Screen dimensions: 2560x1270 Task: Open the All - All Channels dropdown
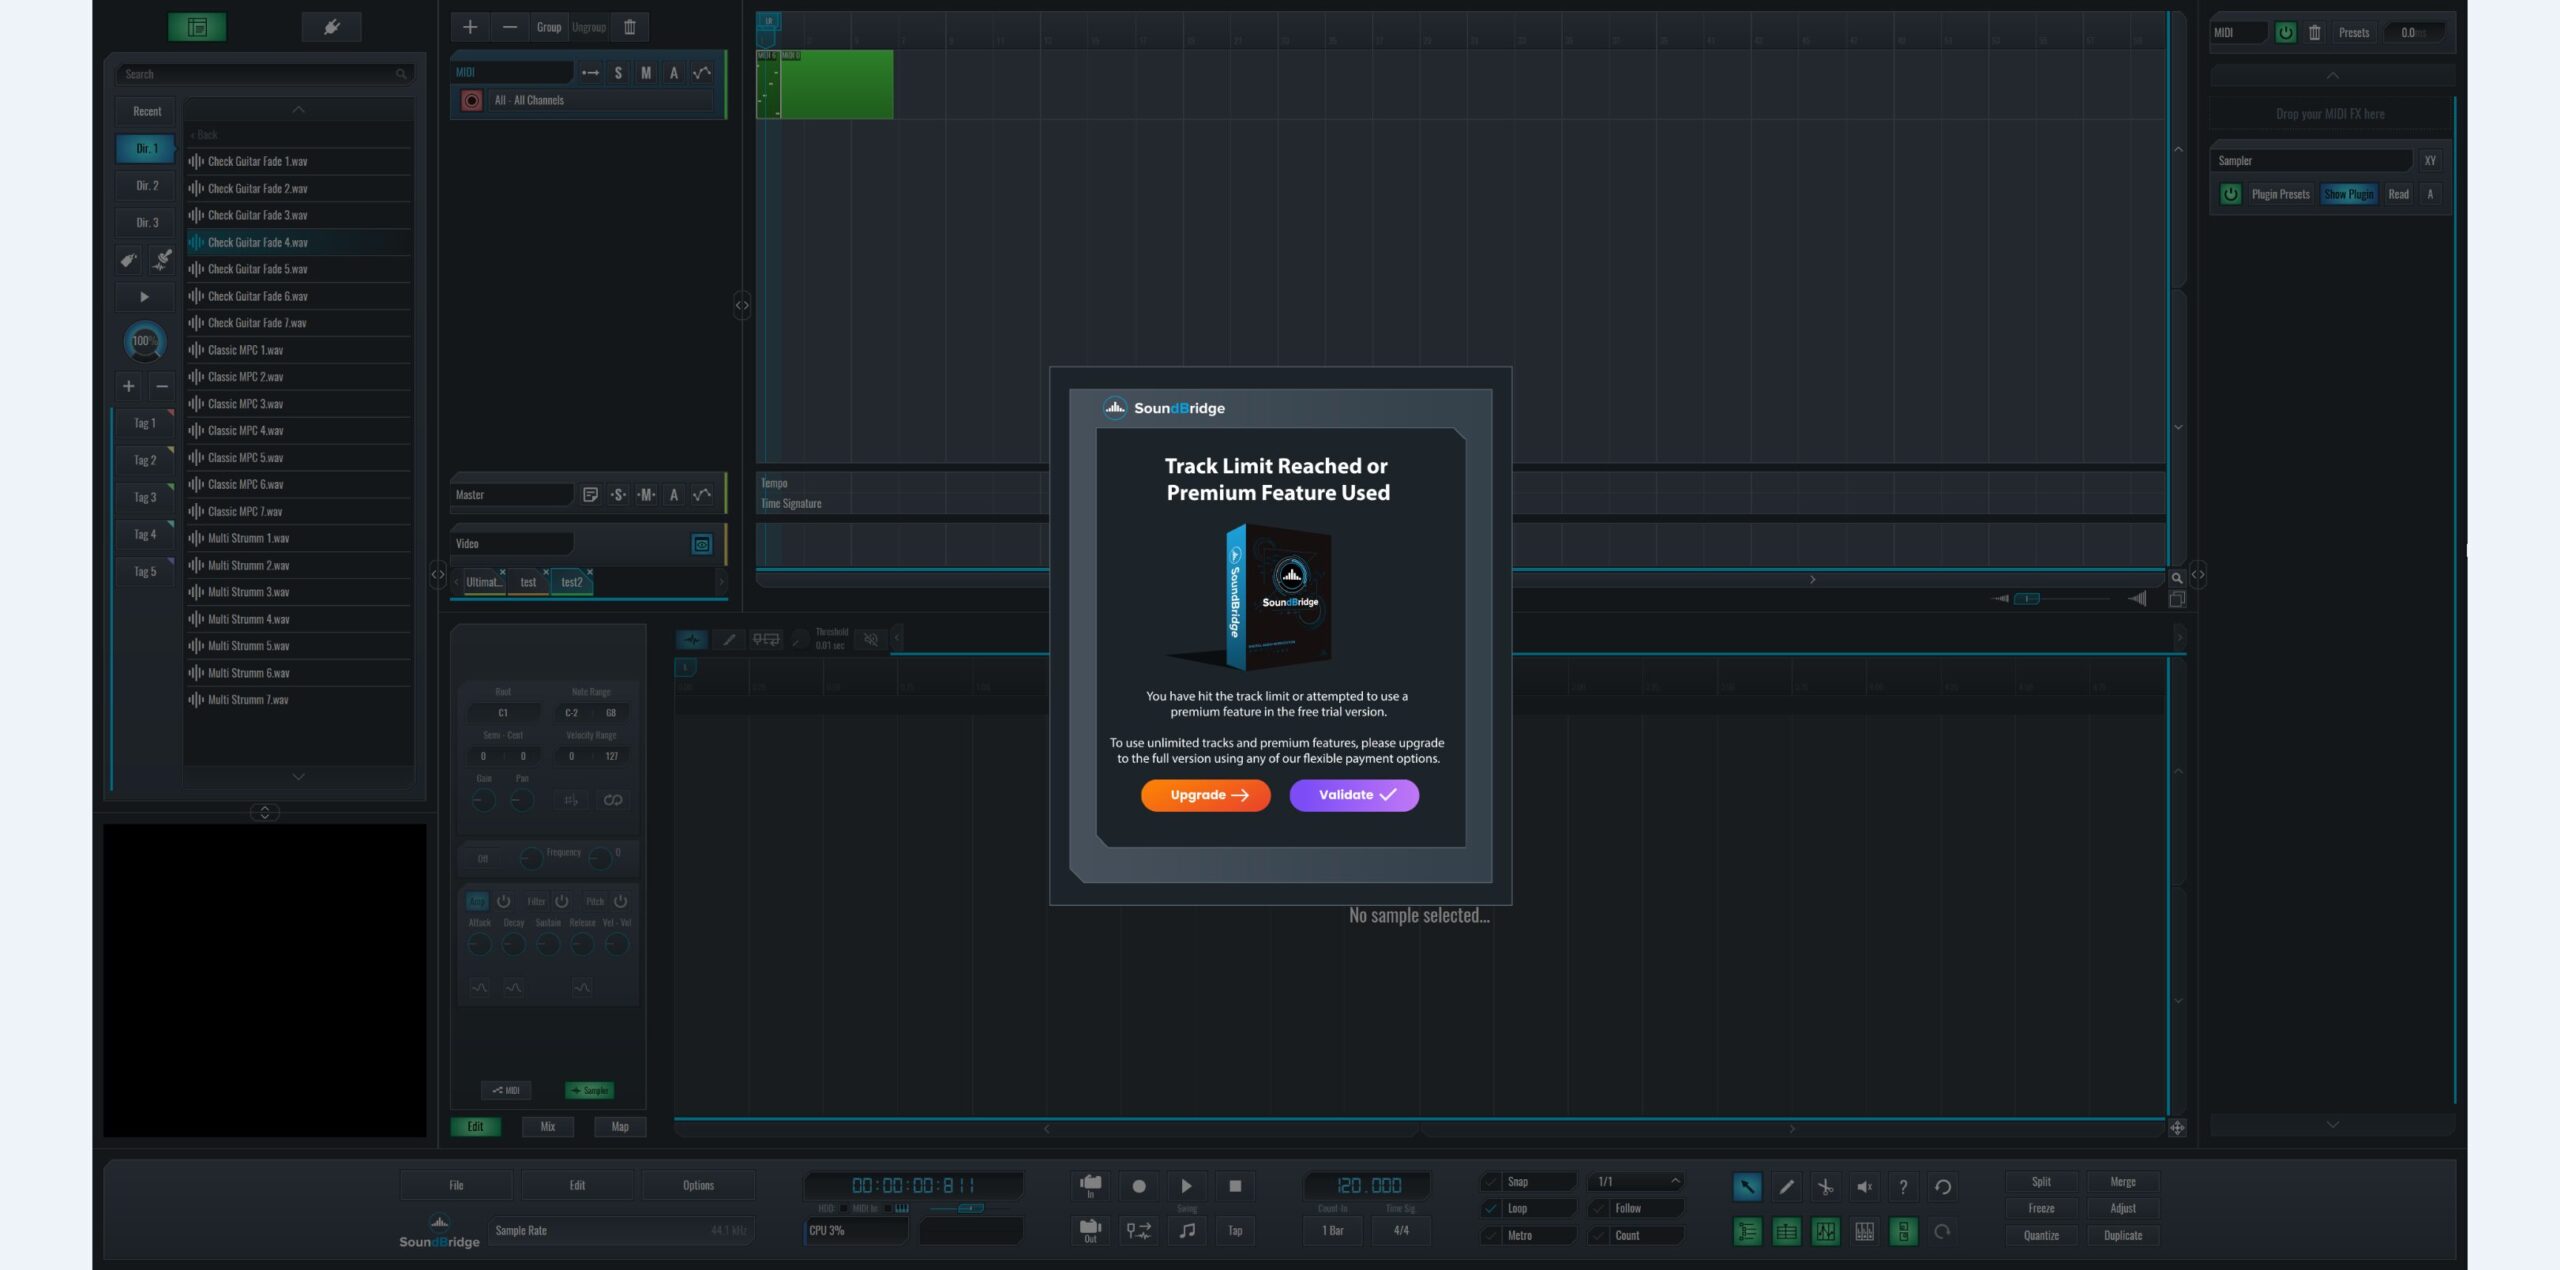click(x=602, y=100)
